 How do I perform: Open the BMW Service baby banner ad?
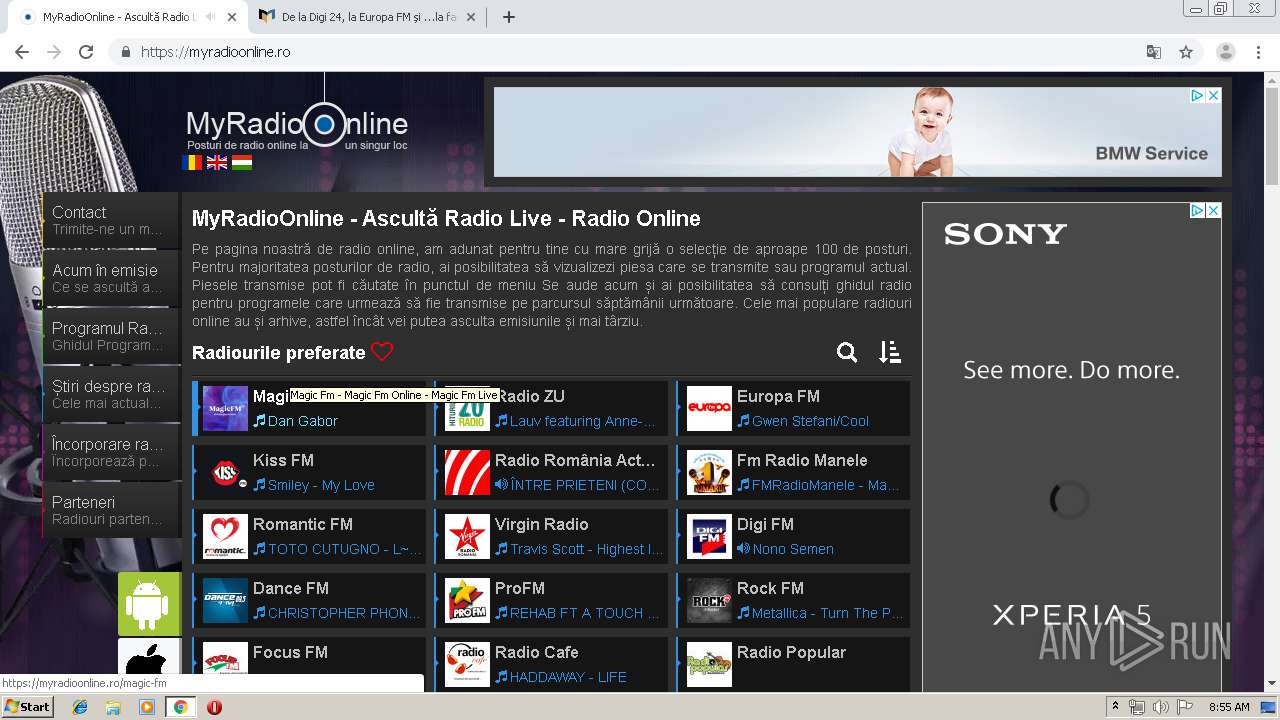point(857,132)
